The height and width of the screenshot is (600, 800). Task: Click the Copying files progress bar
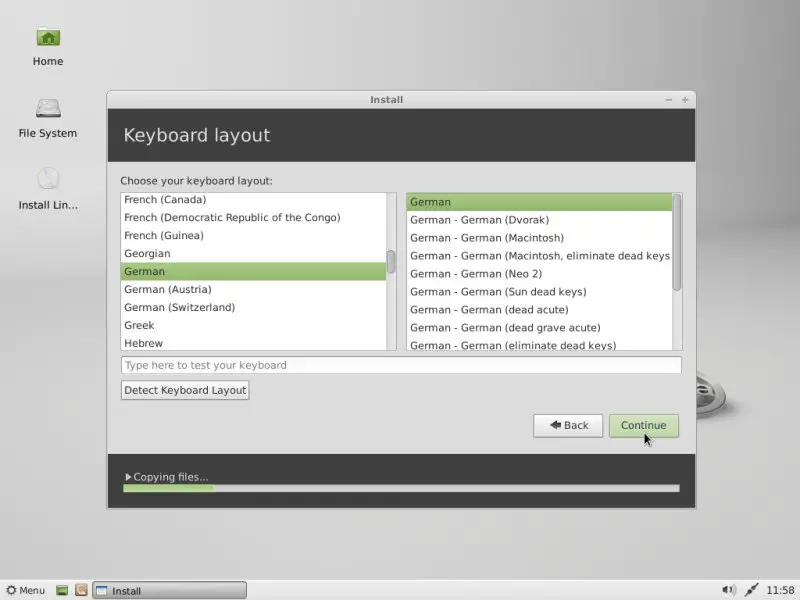pyautogui.click(x=401, y=488)
